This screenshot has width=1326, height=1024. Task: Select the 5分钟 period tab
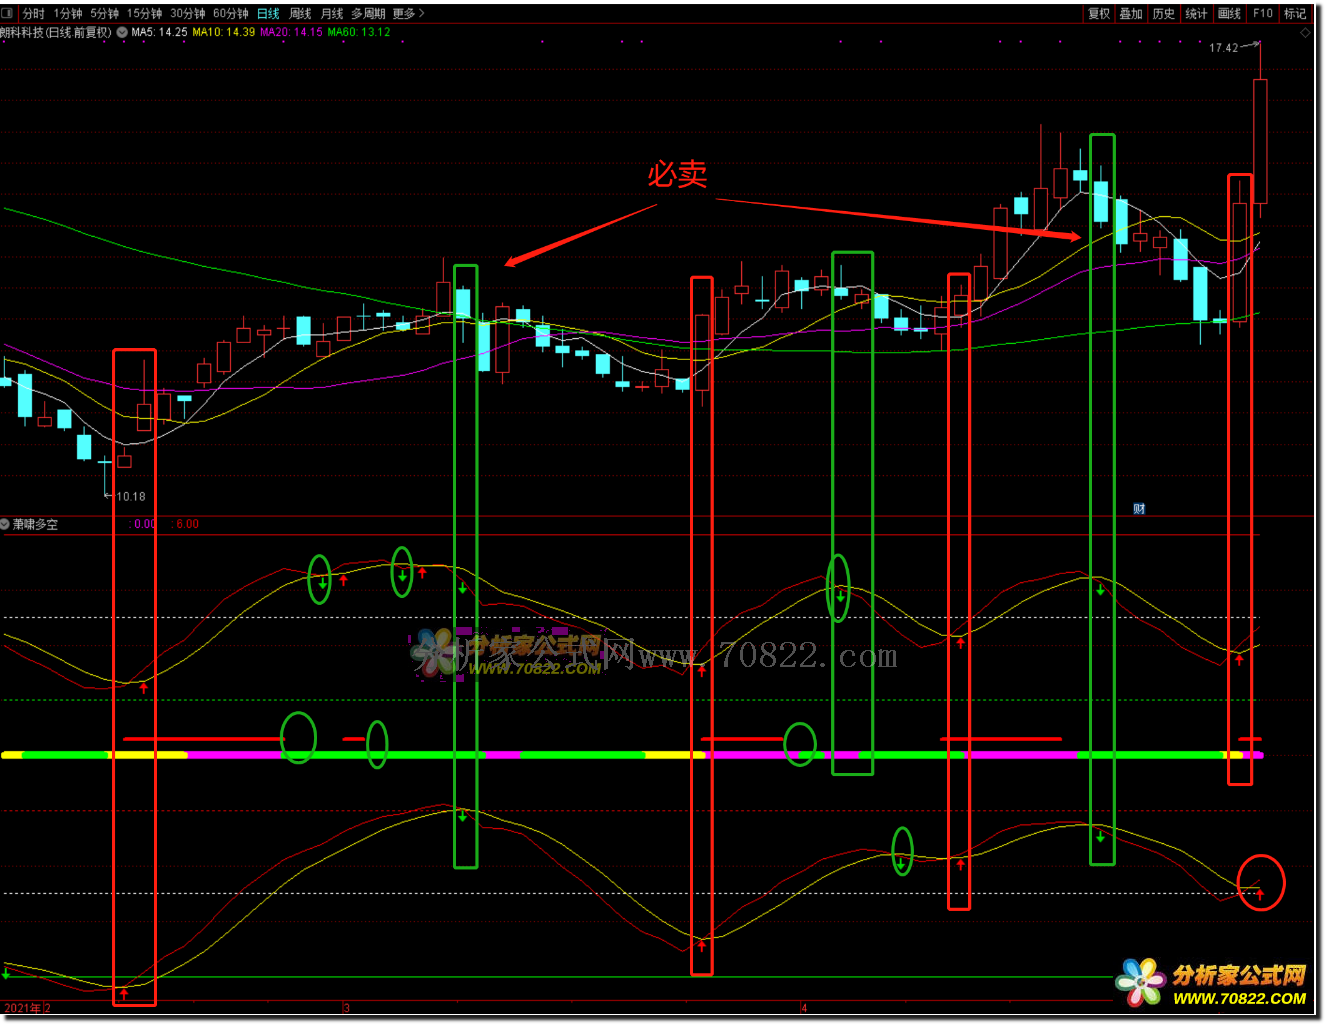click(x=104, y=14)
